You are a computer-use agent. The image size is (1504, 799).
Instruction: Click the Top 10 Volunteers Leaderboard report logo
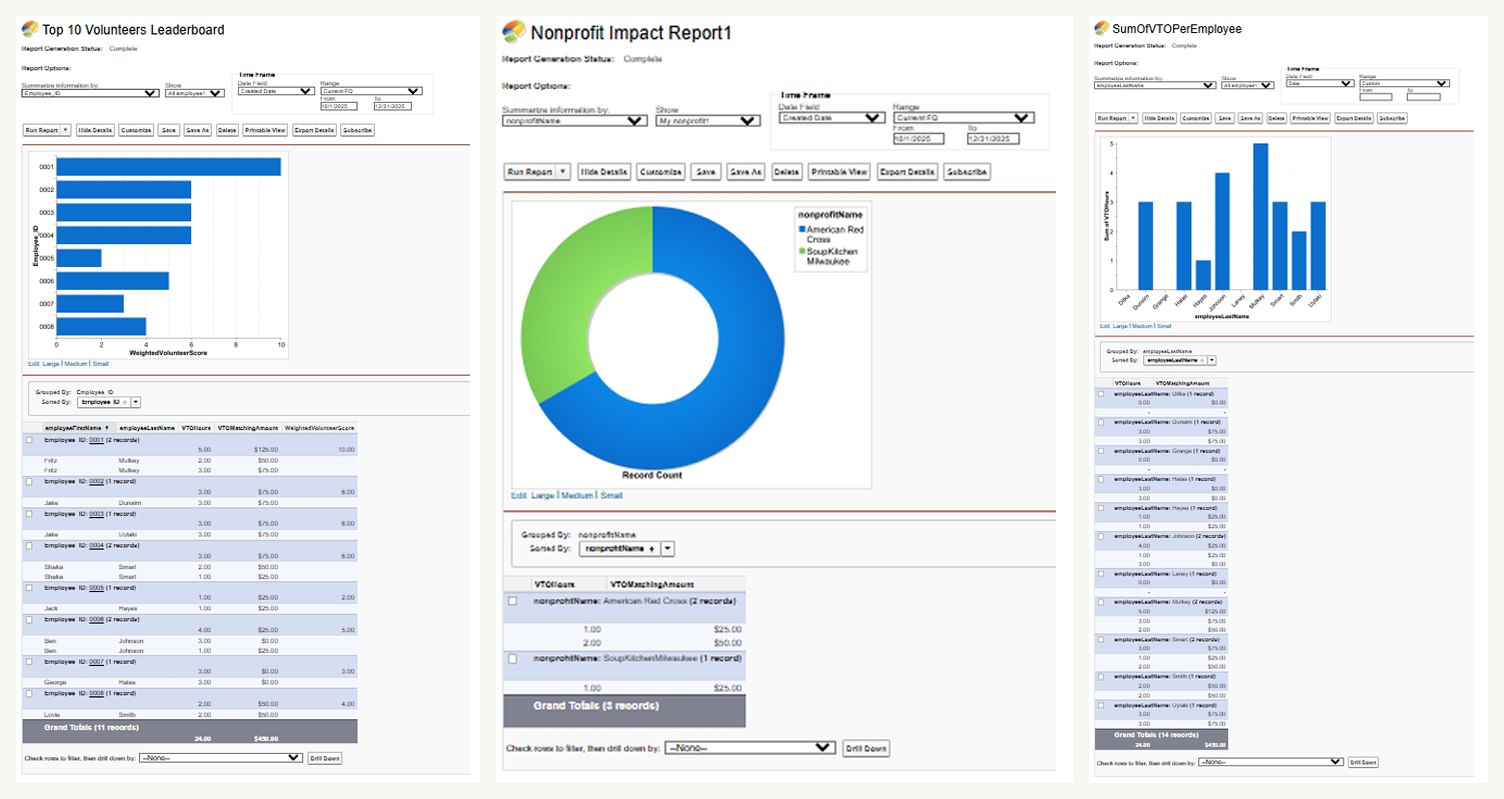[x=31, y=29]
